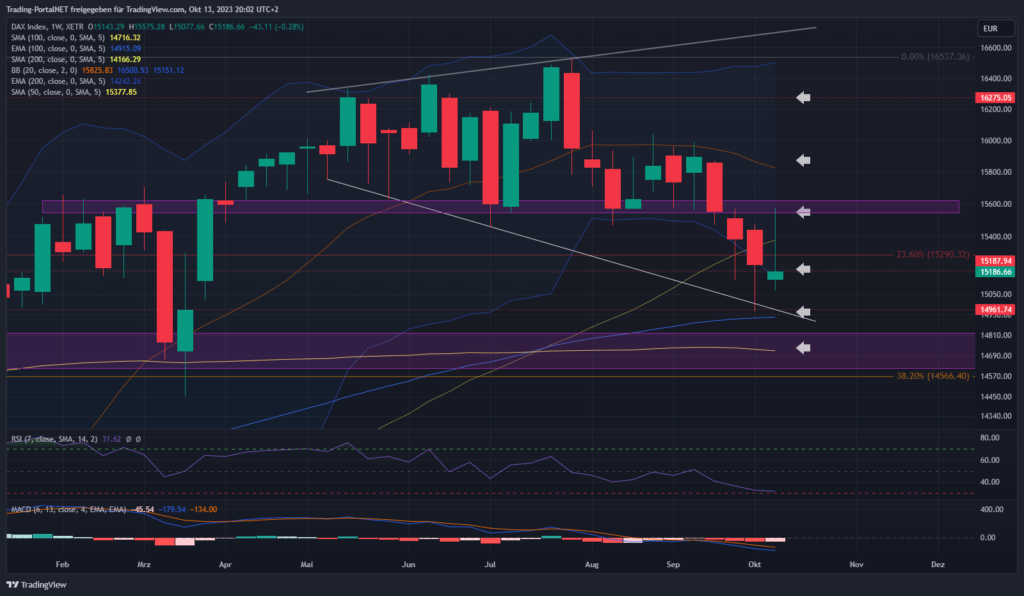Click the green 15186.66 current price label
The image size is (1024, 596).
996,271
